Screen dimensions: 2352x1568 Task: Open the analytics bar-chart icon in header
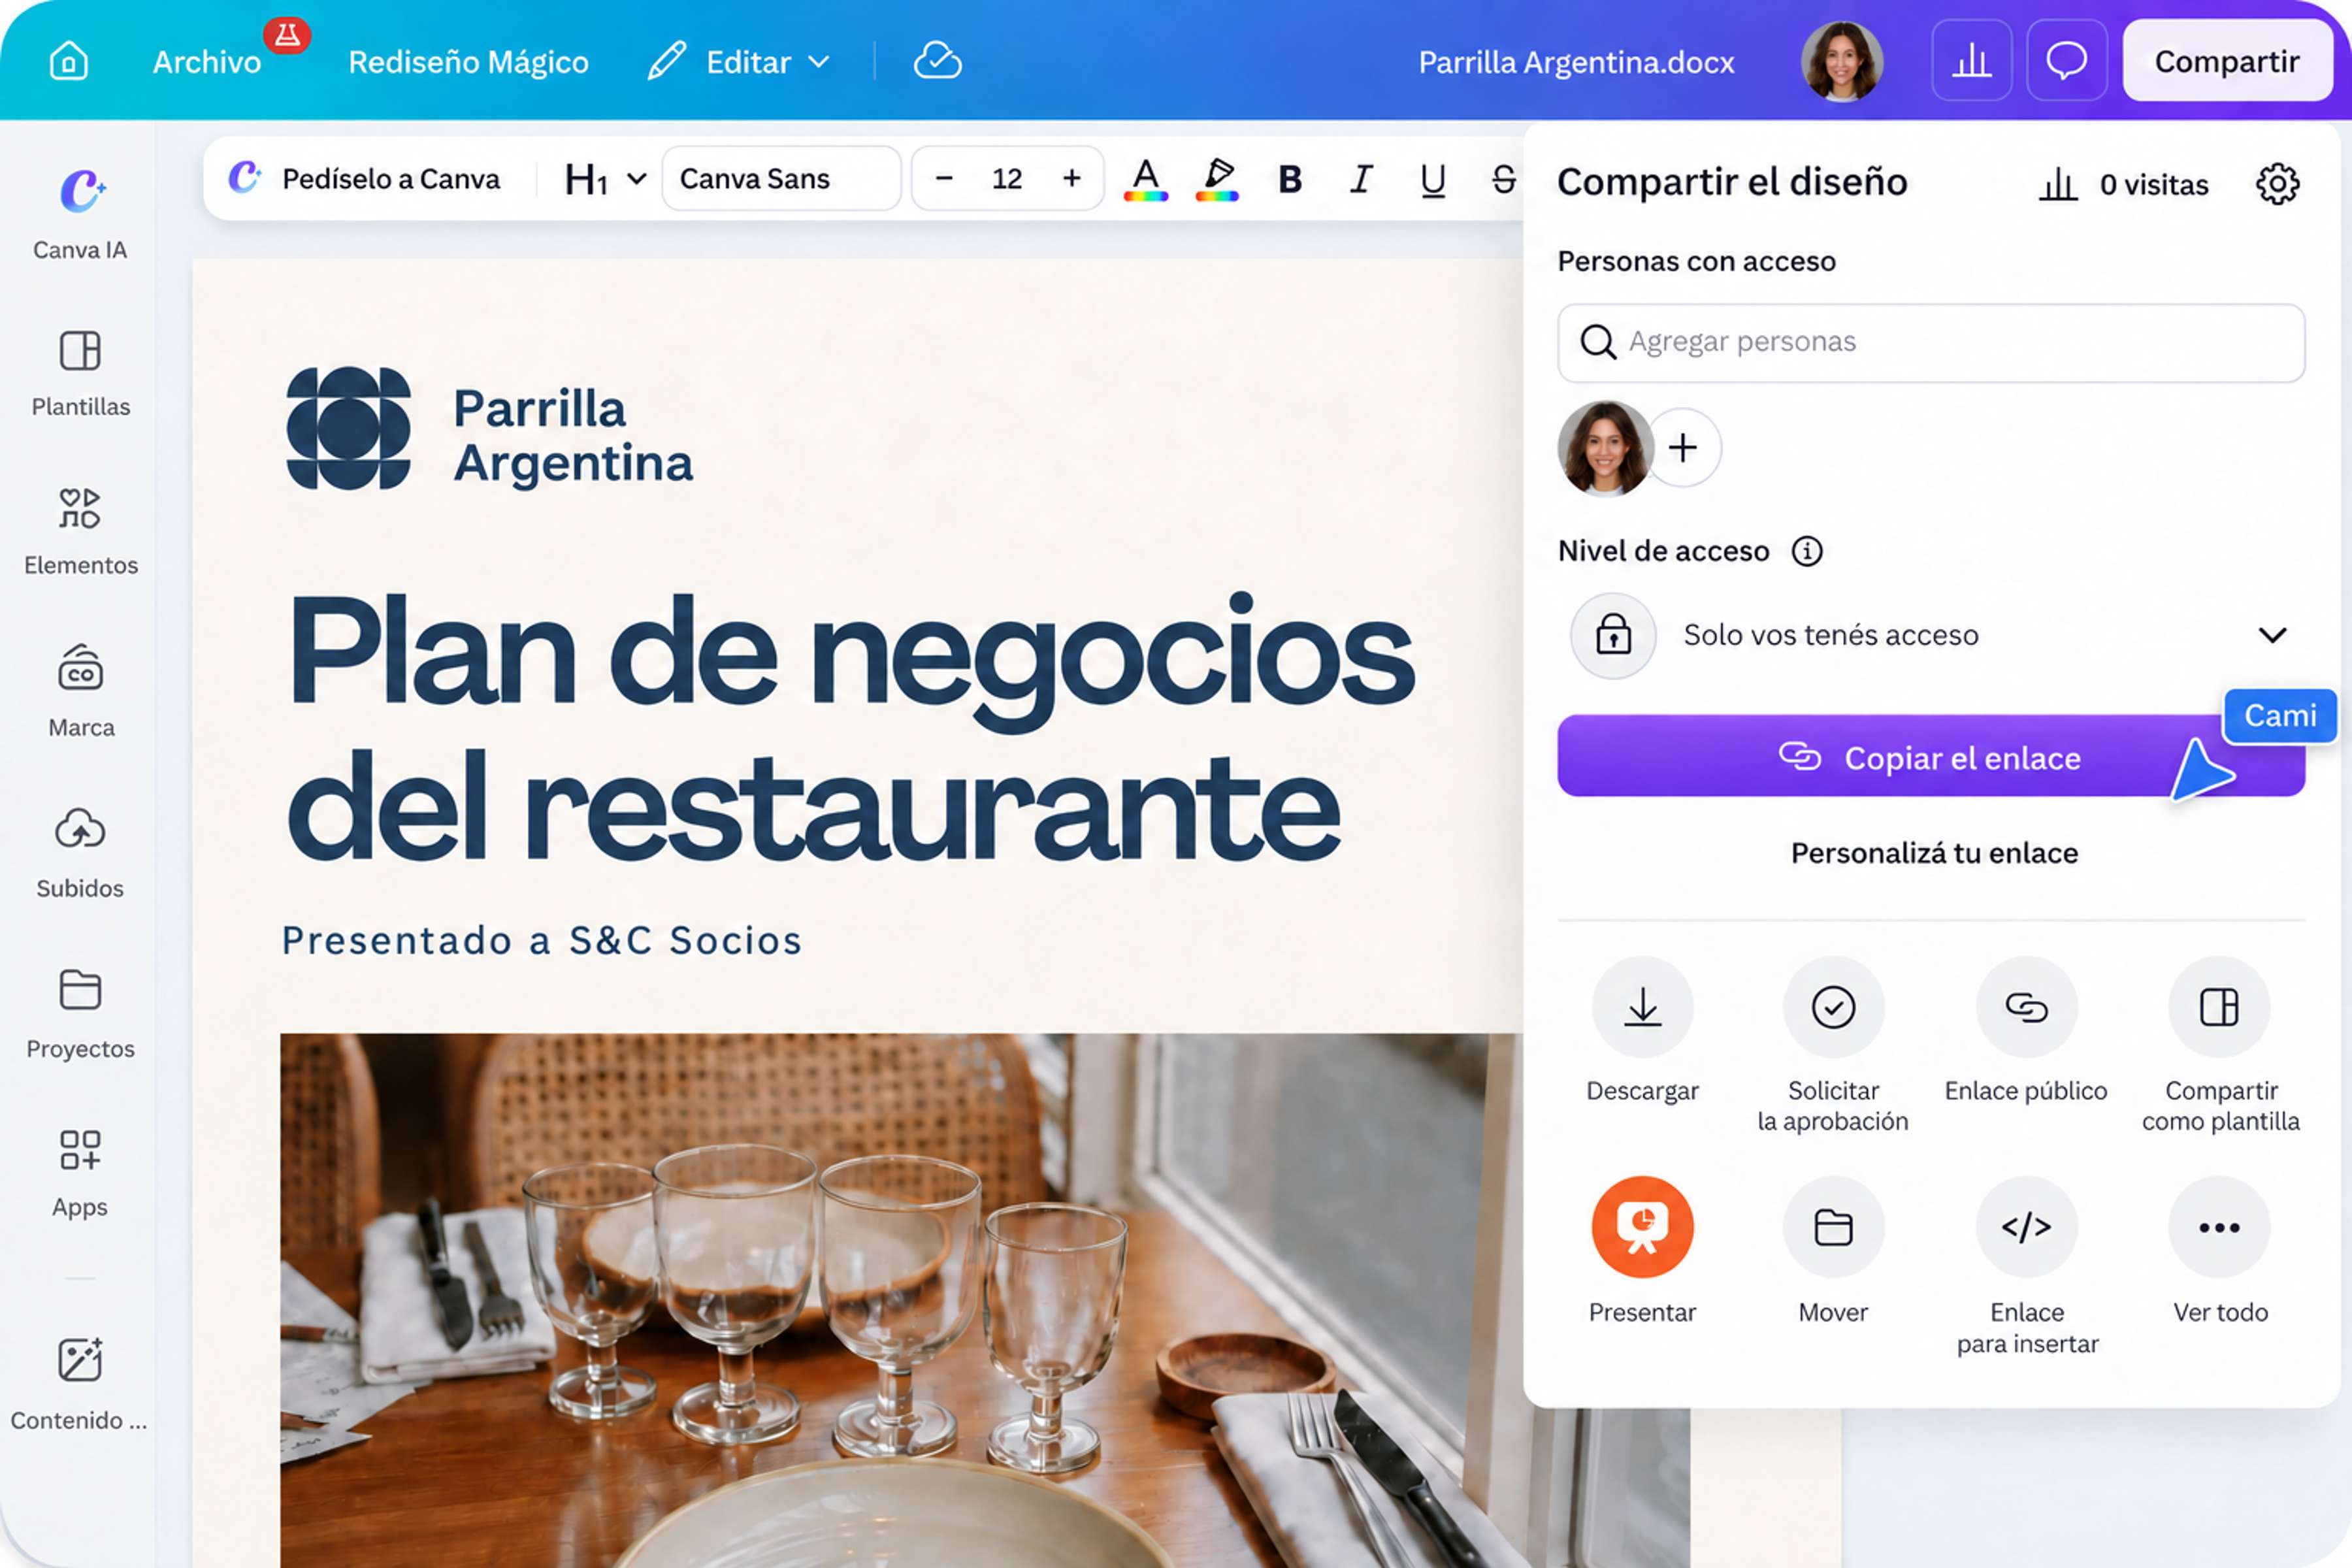pos(1971,61)
